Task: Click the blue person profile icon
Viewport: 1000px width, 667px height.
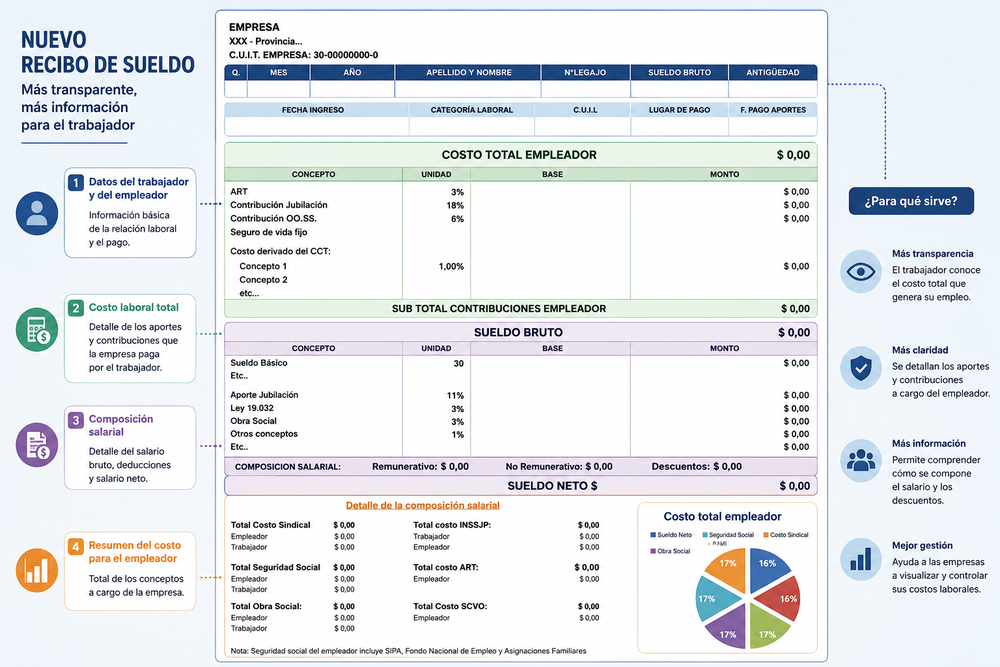Action: pyautogui.click(x=37, y=213)
